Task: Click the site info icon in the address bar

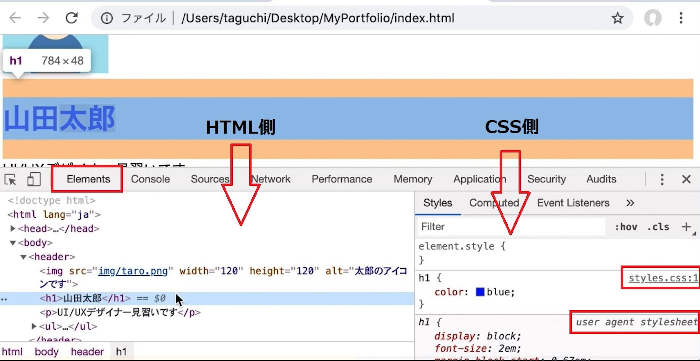Action: tap(106, 18)
